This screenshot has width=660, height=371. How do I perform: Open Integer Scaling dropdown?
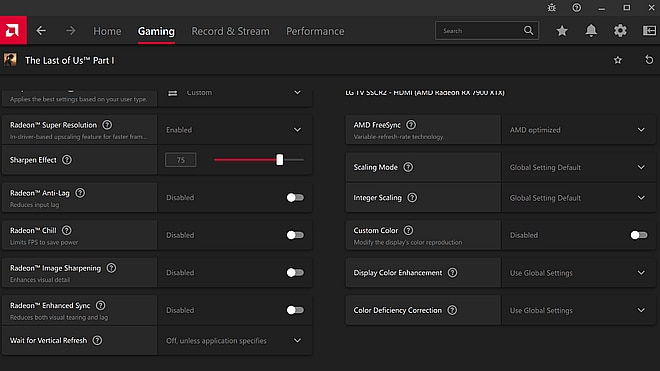tap(578, 198)
